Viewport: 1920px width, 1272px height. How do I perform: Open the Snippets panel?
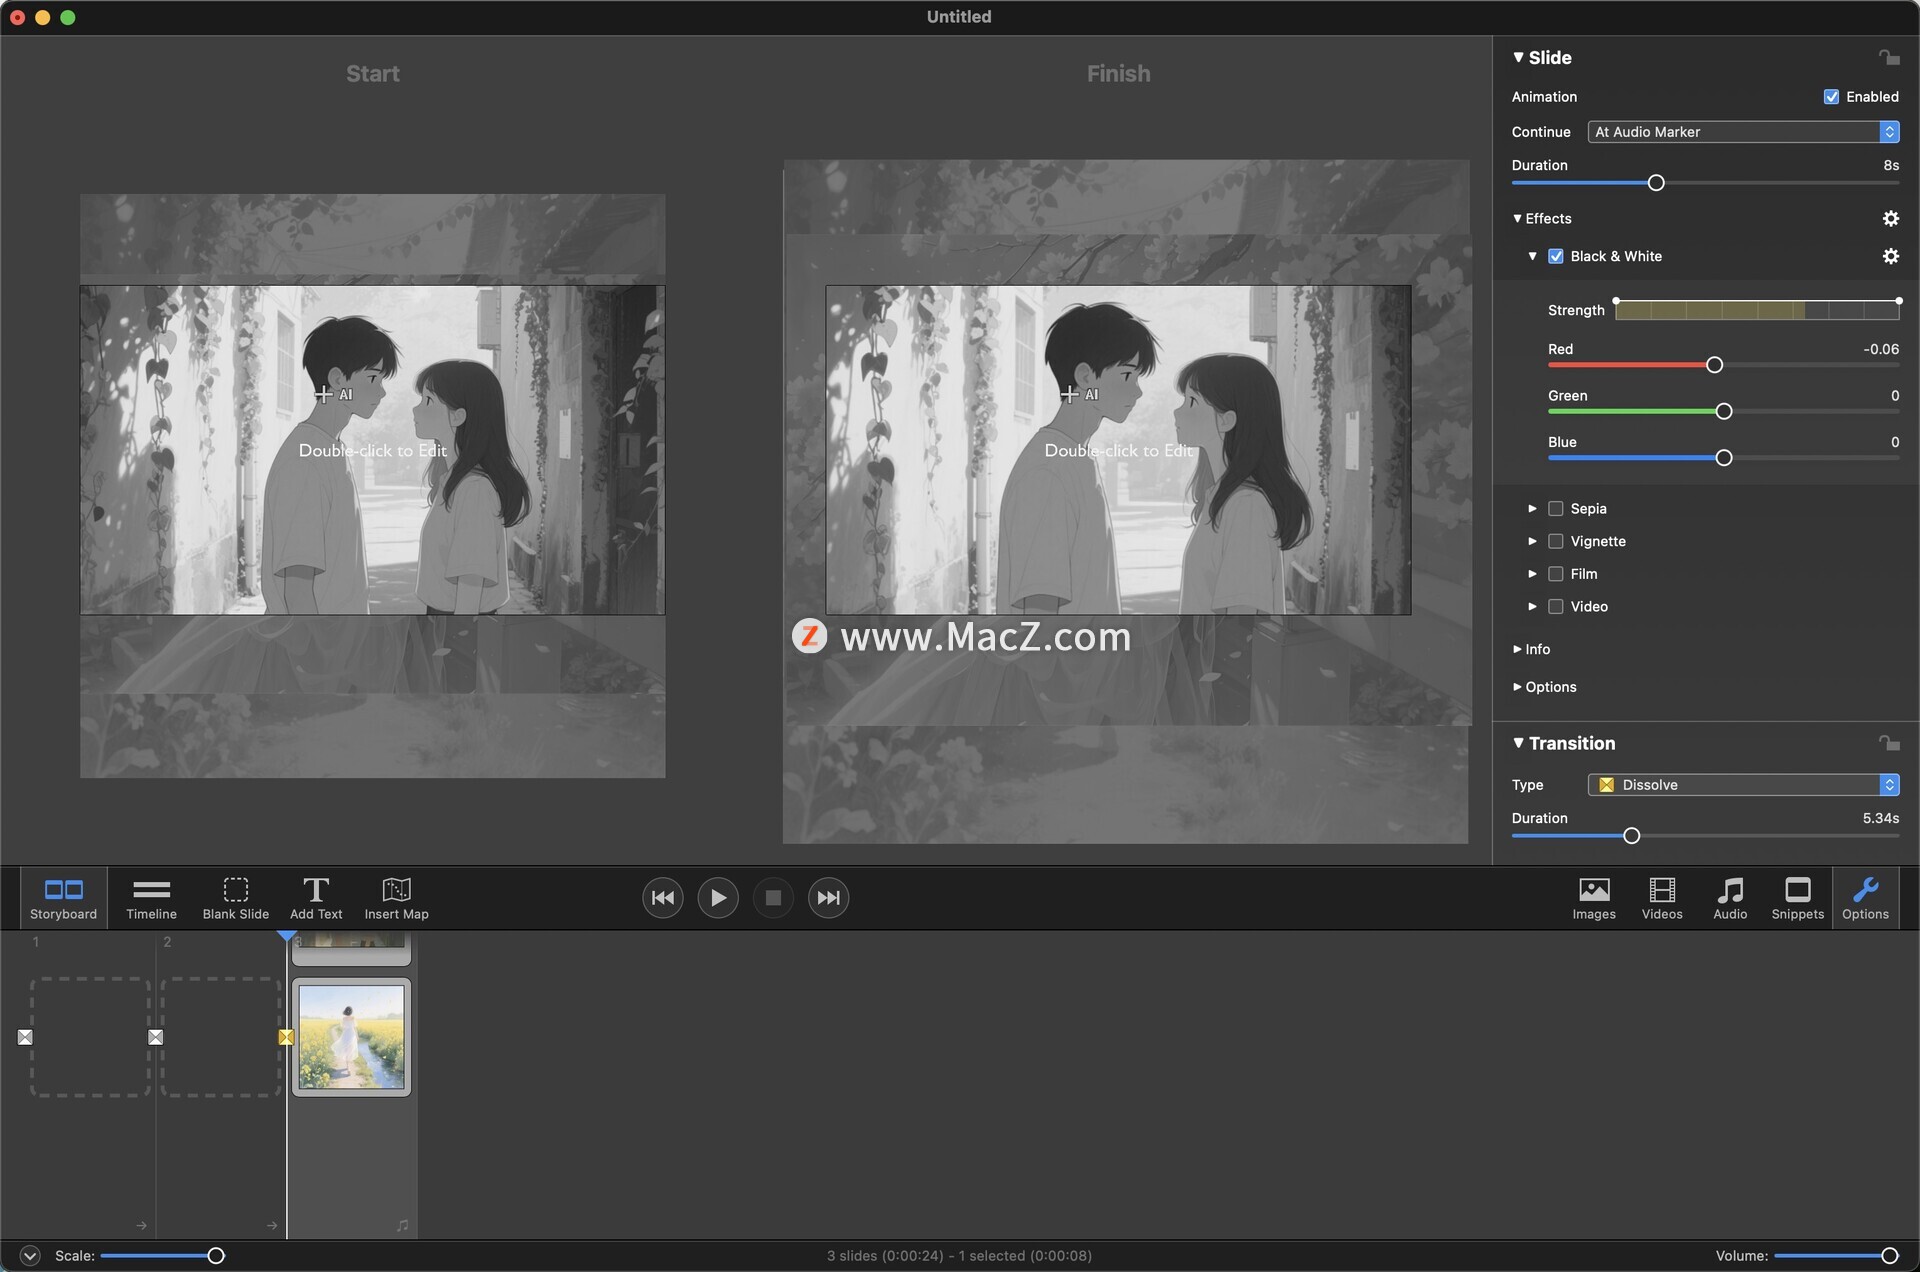(1798, 898)
